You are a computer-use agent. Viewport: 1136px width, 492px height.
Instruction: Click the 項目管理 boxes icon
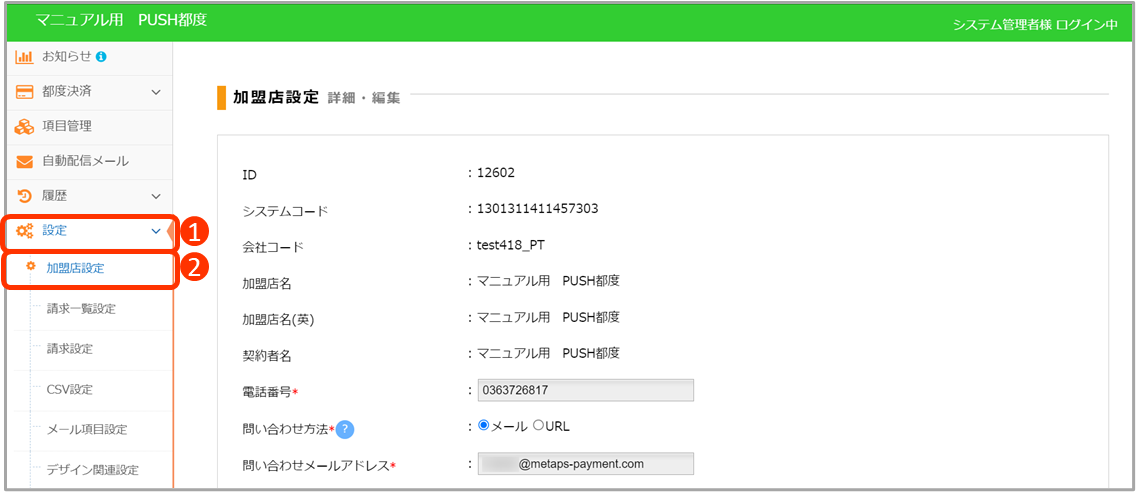(x=24, y=127)
